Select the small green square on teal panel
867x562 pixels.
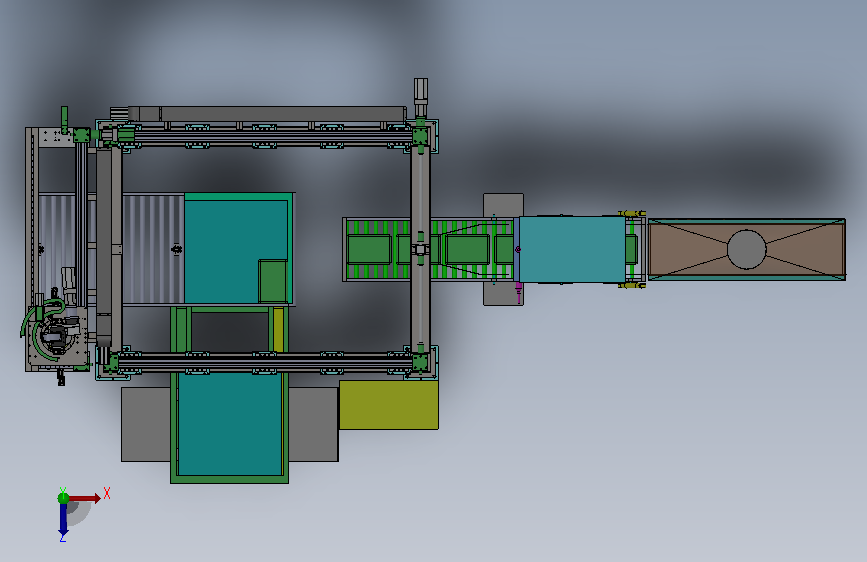(273, 281)
